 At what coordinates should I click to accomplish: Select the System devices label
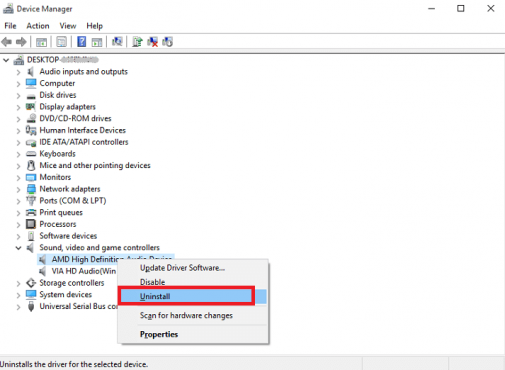[65, 295]
